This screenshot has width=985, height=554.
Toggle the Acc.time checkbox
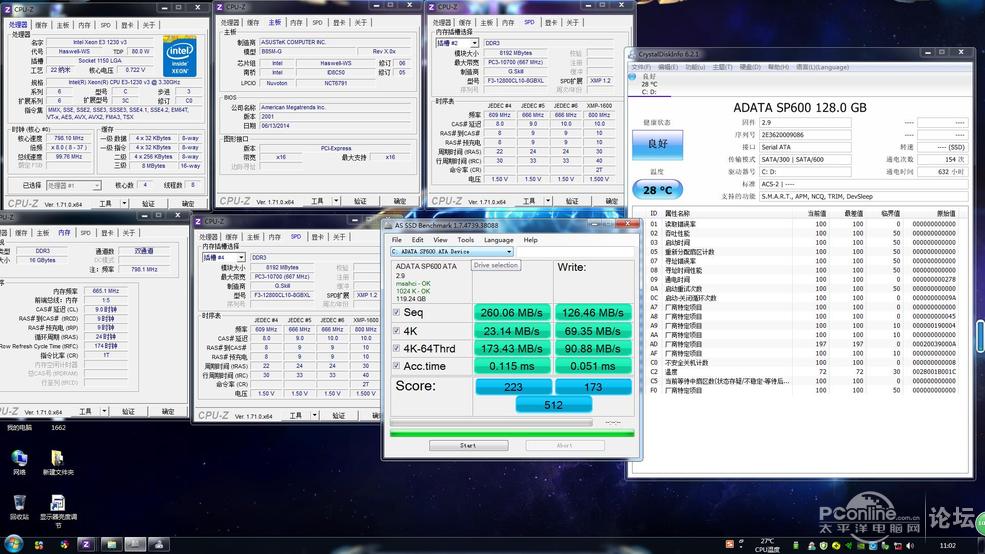tap(396, 366)
